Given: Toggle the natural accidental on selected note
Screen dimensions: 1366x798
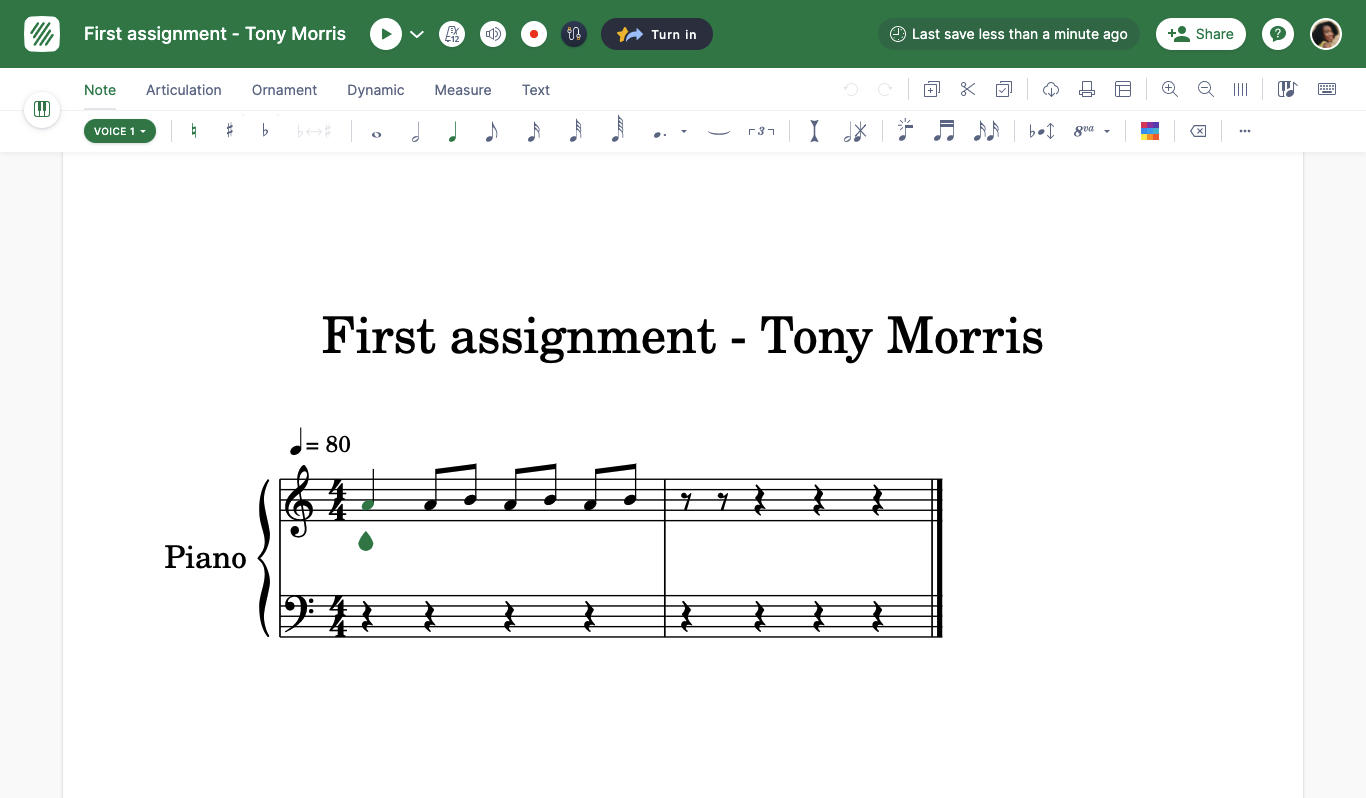Looking at the screenshot, I should [x=194, y=131].
